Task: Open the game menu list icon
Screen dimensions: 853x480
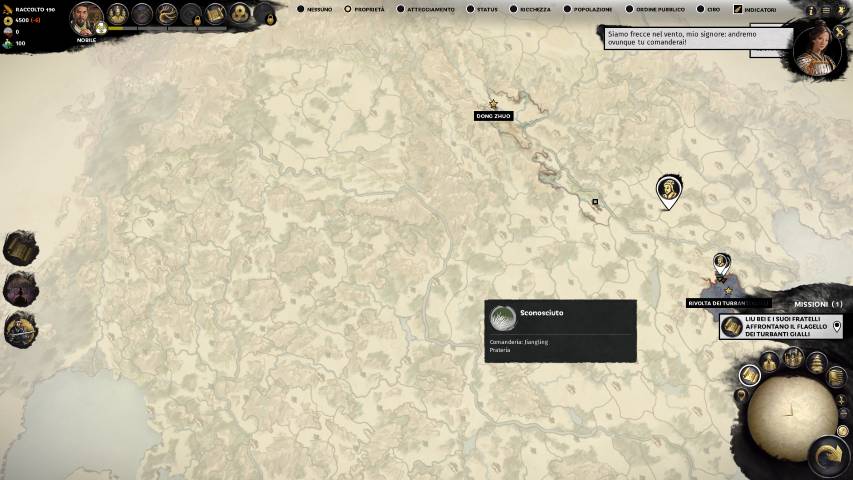Action: point(826,10)
